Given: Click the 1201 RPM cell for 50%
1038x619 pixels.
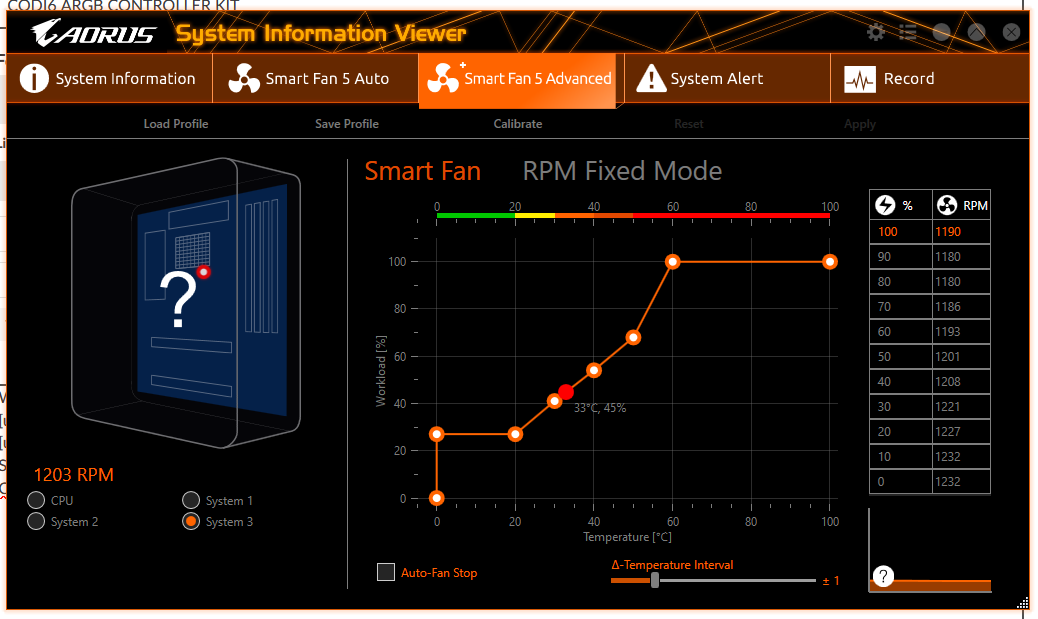Looking at the screenshot, I should pyautogui.click(x=961, y=357).
